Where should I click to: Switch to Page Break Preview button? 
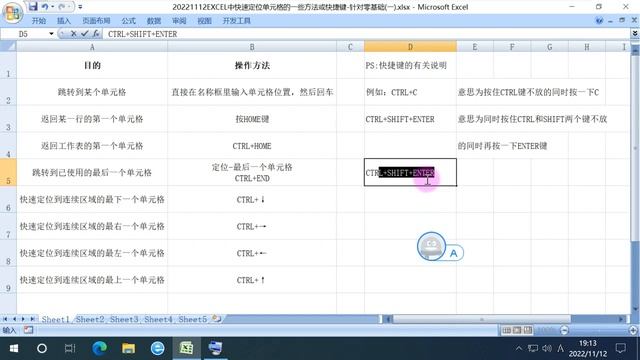528,330
